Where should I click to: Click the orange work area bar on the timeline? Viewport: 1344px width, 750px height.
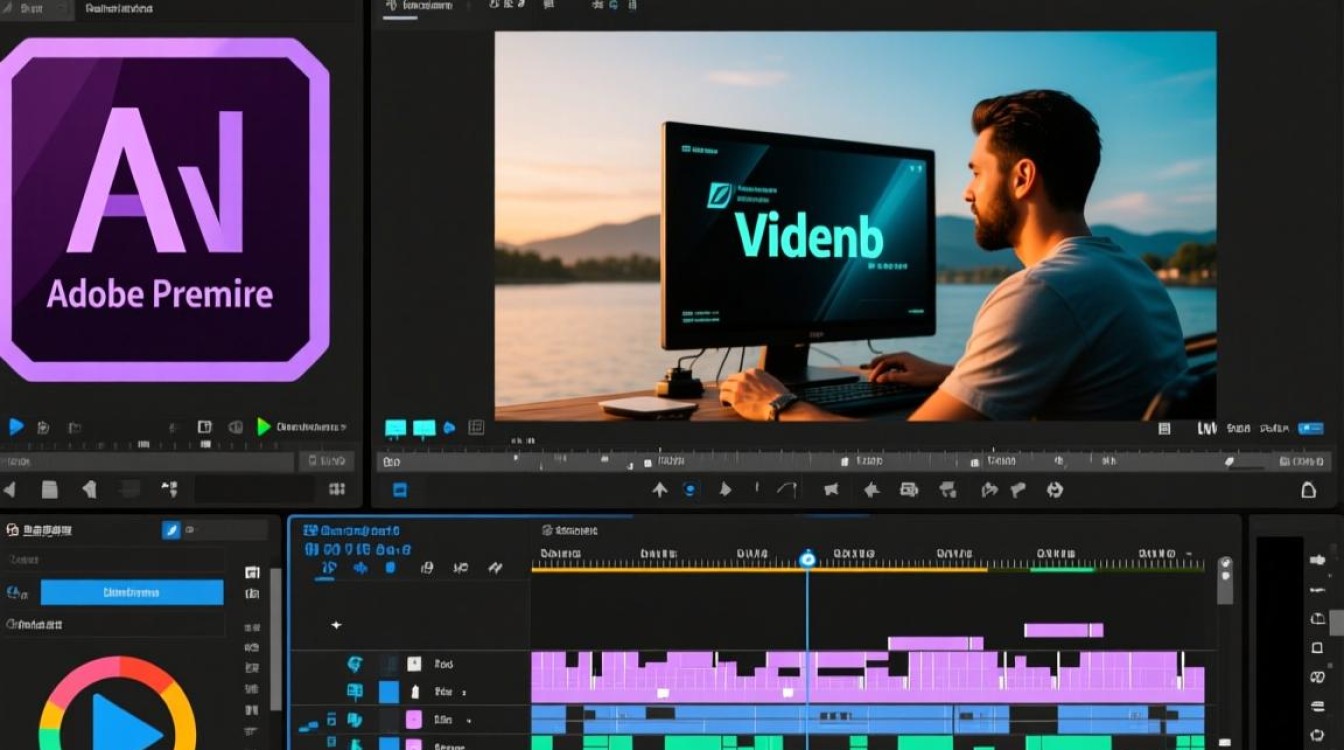point(760,569)
